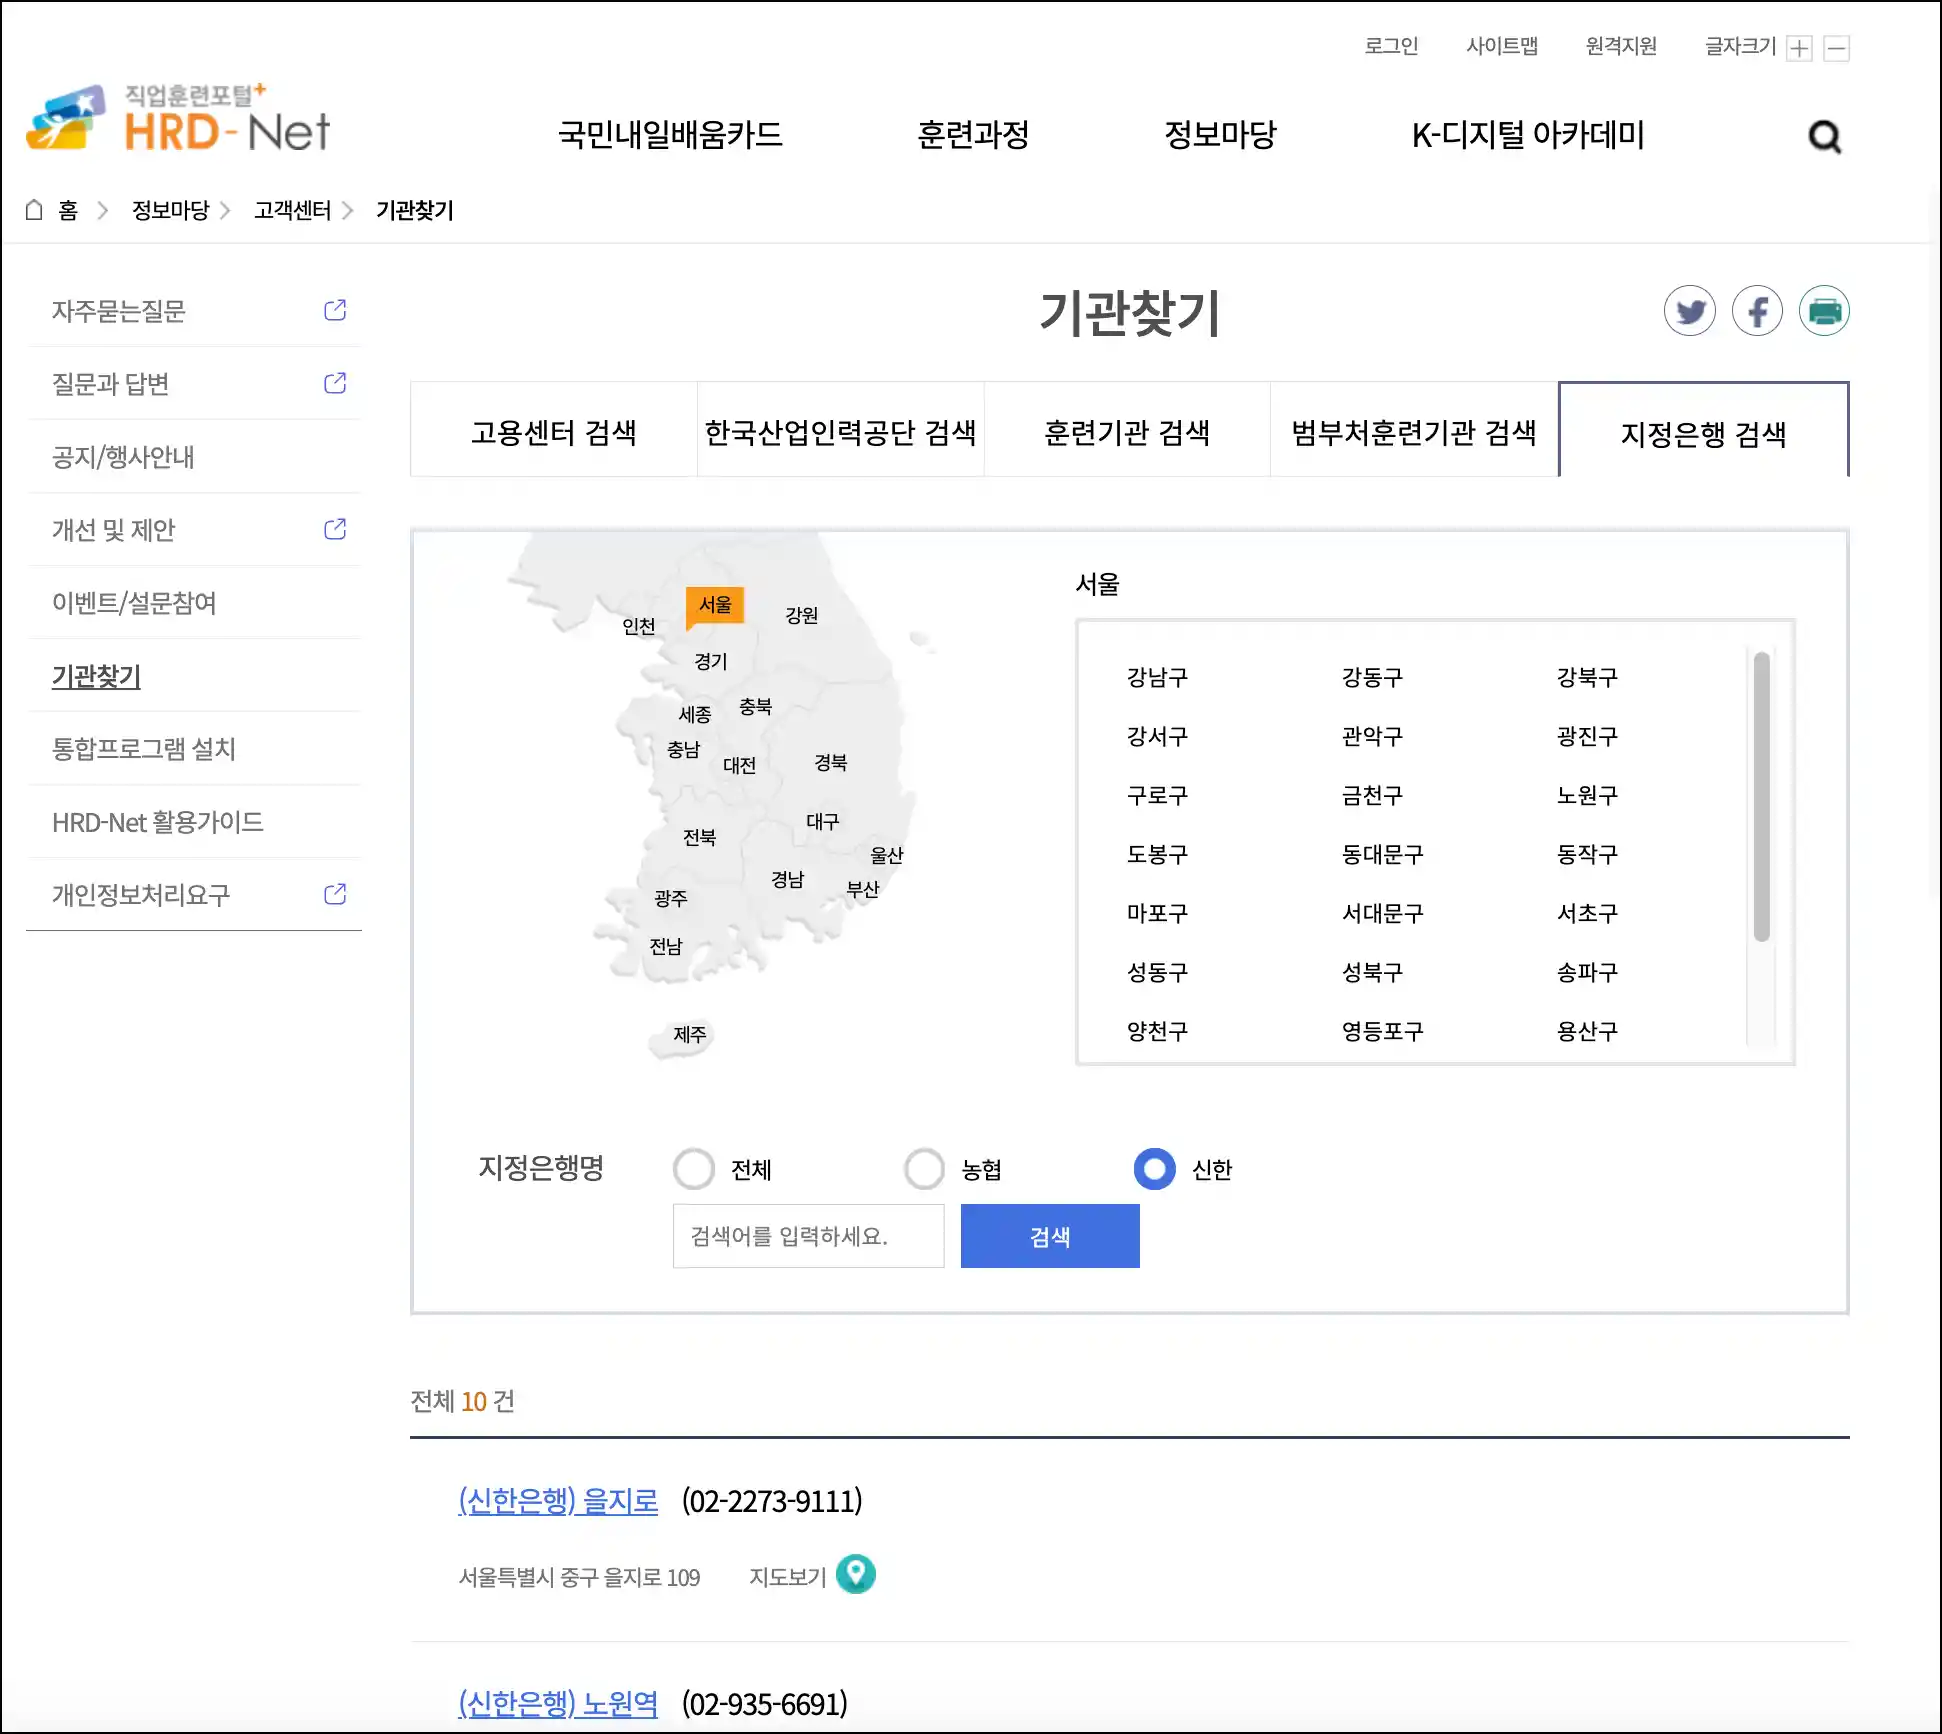The height and width of the screenshot is (1734, 1942).
Task: Select 제주 region on map
Action: pos(690,1034)
